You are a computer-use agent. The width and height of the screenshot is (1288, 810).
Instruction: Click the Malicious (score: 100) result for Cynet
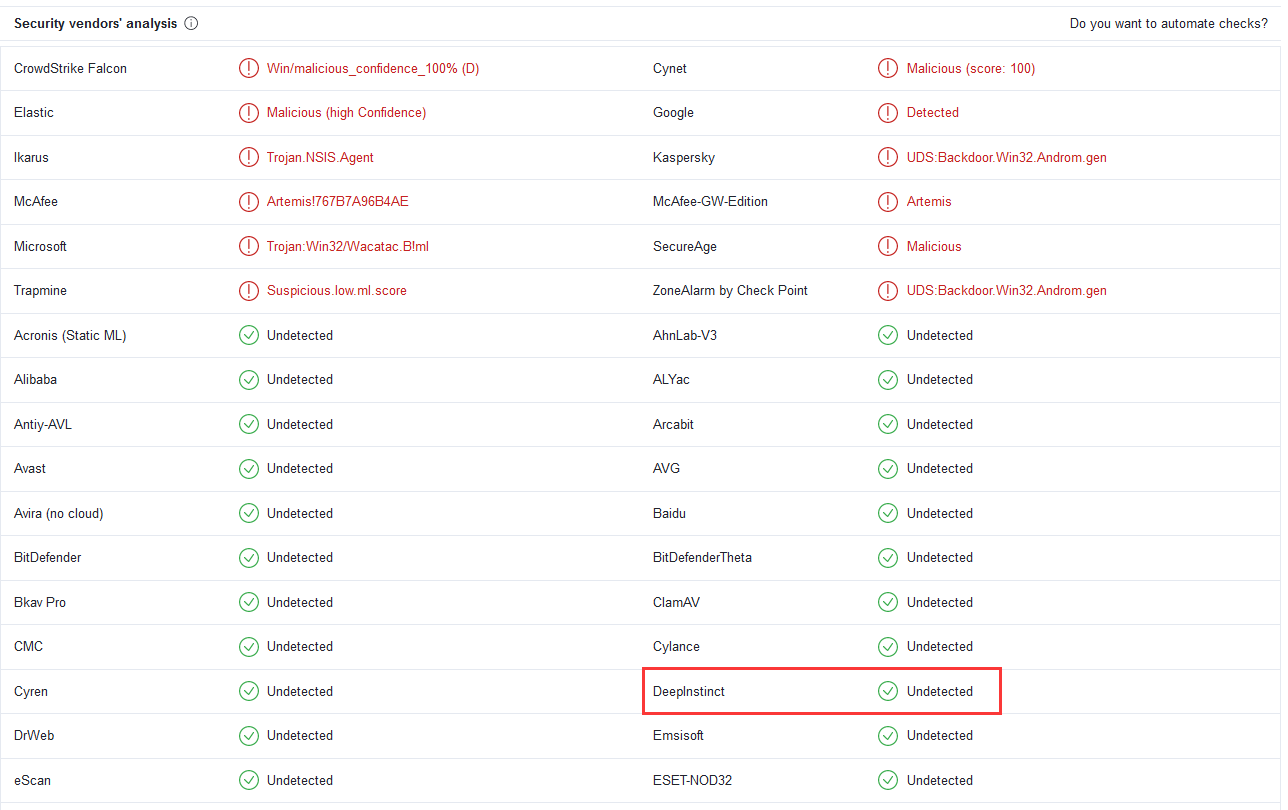coord(970,69)
